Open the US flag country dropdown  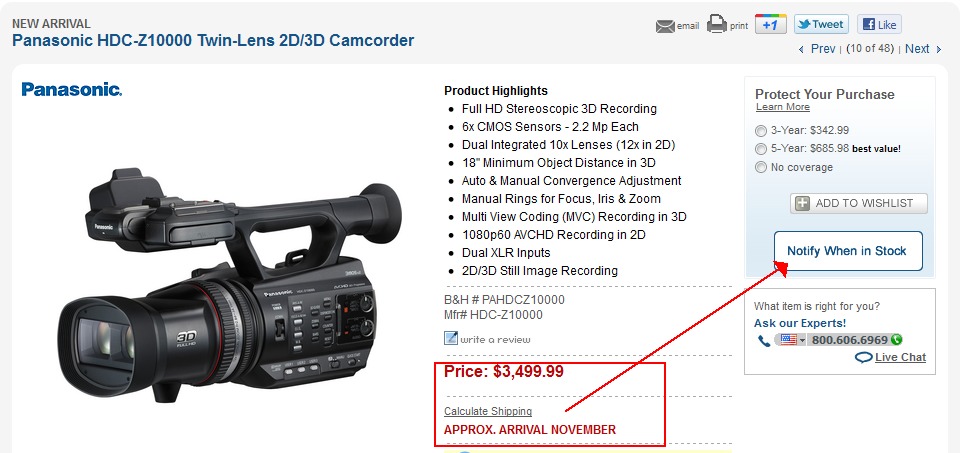[x=791, y=339]
